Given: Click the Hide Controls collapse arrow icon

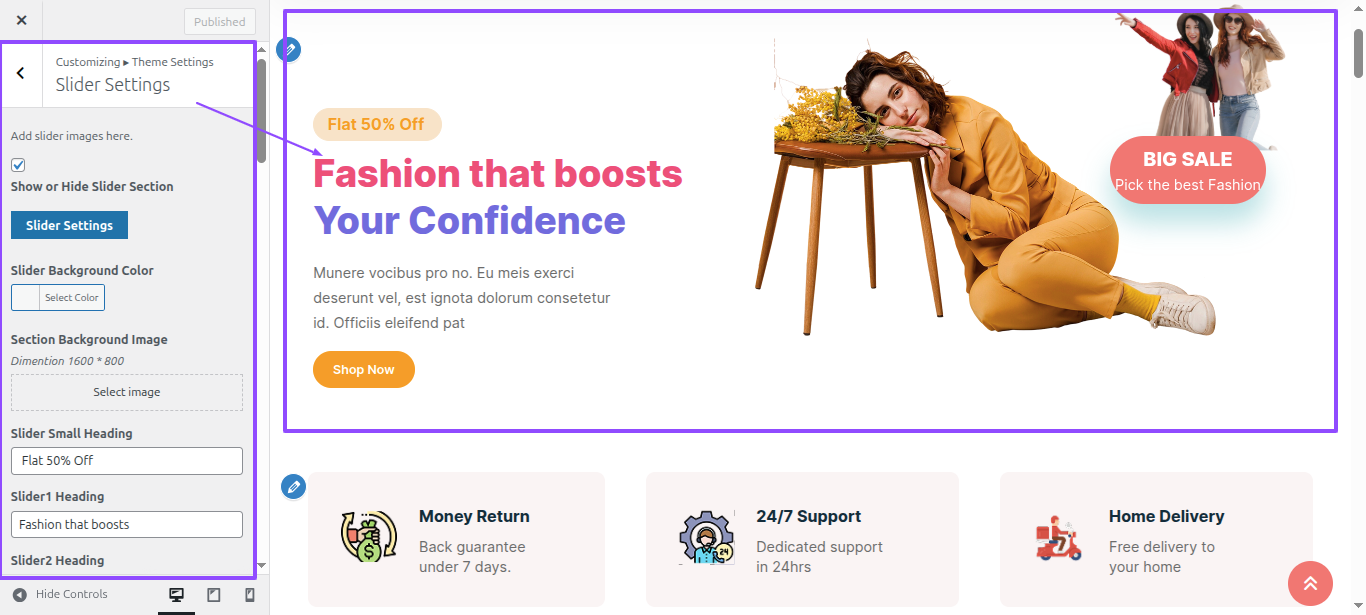Looking at the screenshot, I should pyautogui.click(x=20, y=594).
